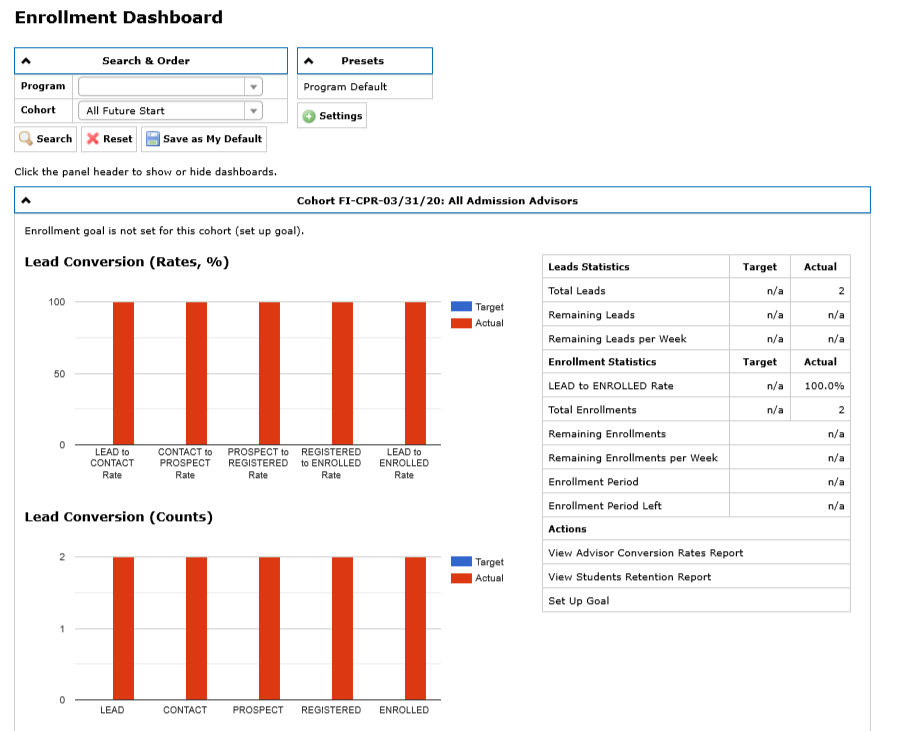Click the LEAD to ENROLLED Rate bar

(x=415, y=373)
